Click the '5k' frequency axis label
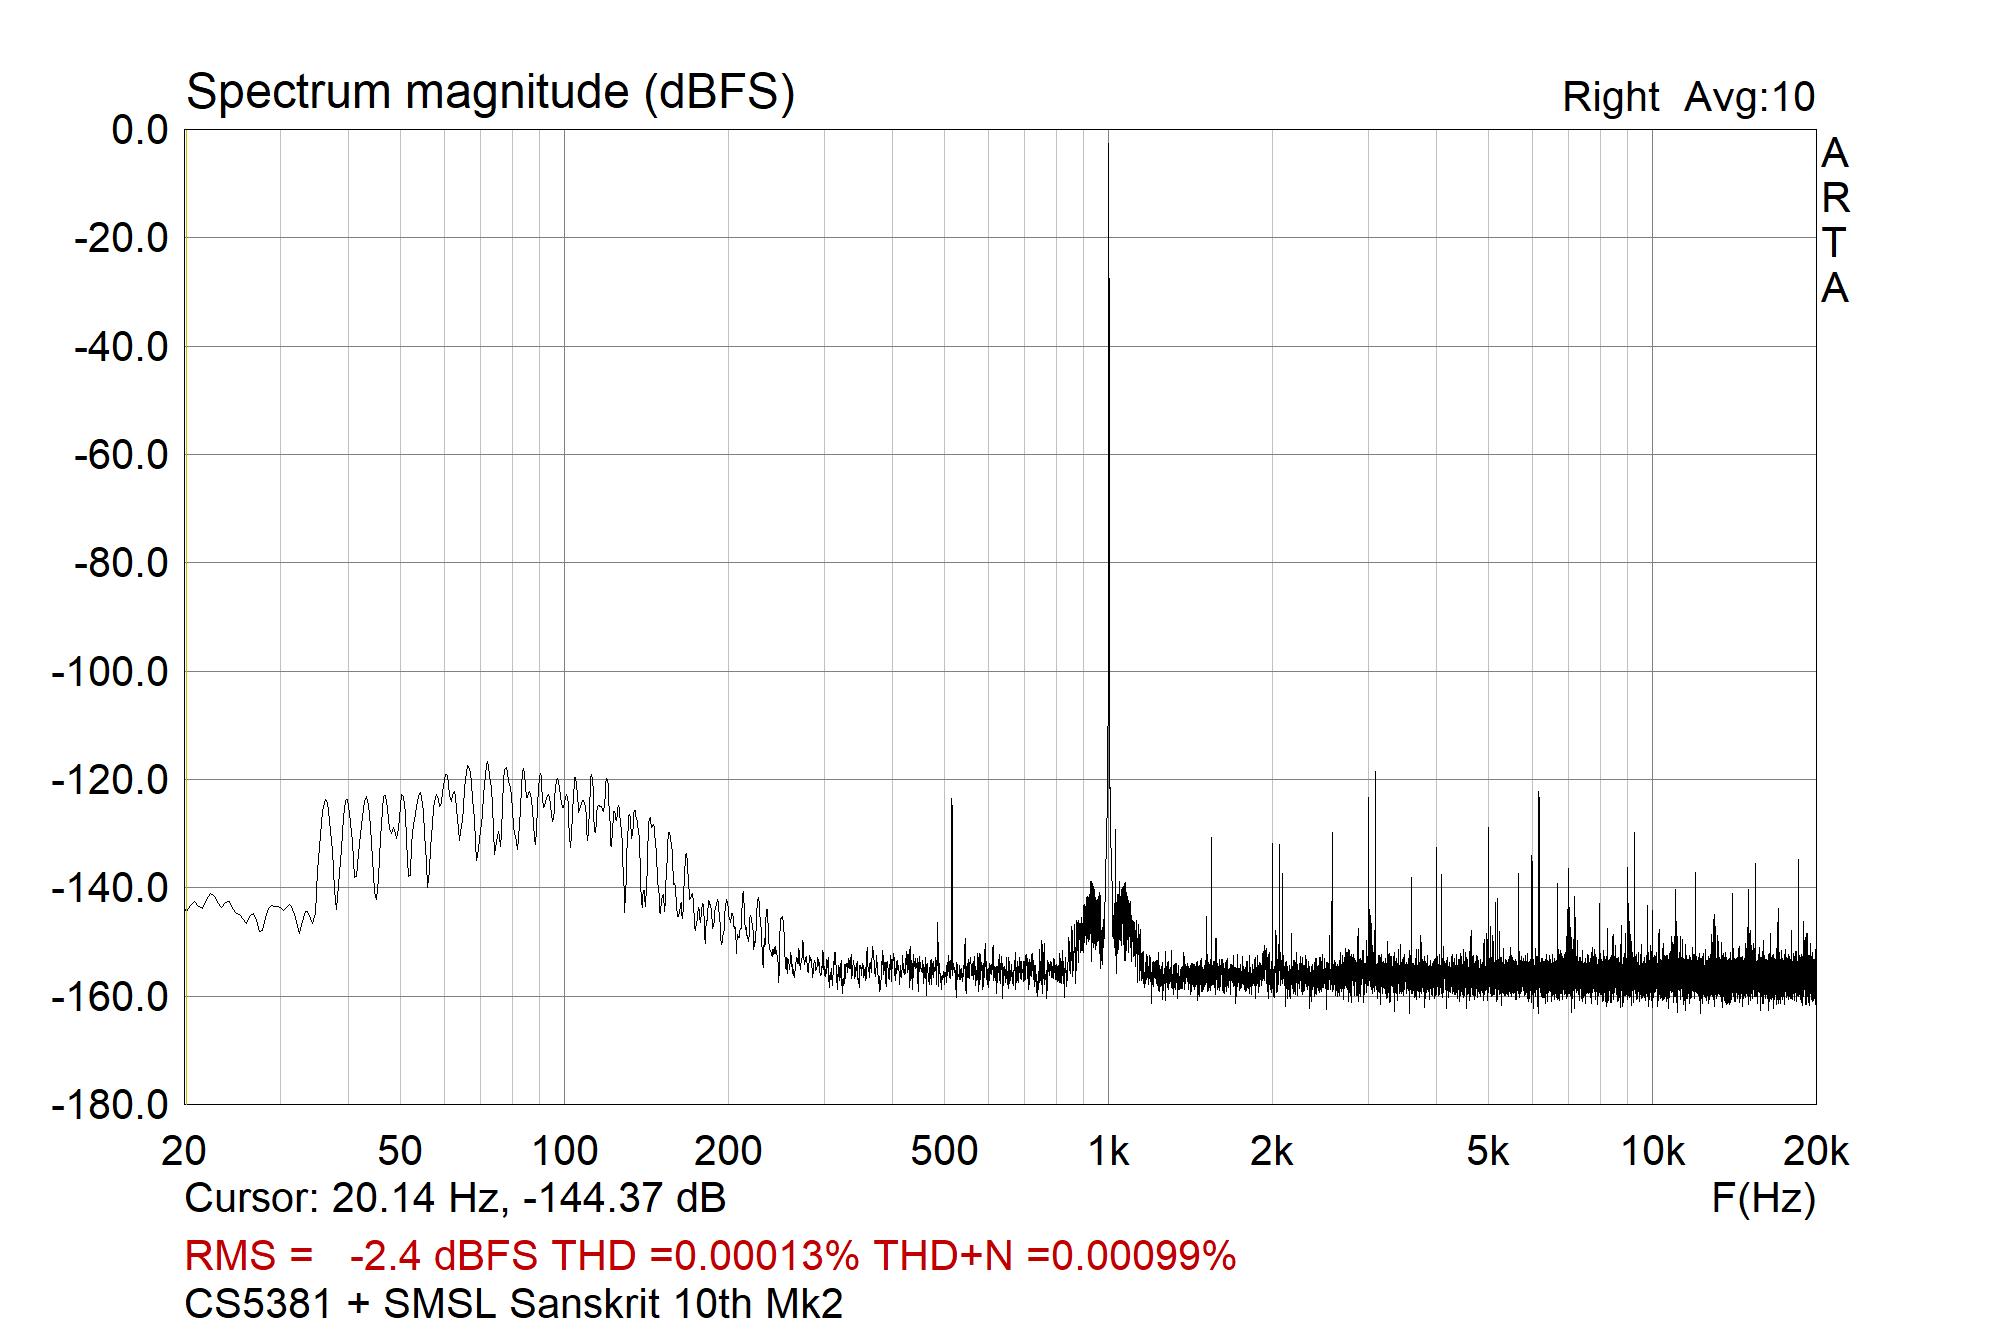The image size is (2000, 1331). coord(1488,1152)
